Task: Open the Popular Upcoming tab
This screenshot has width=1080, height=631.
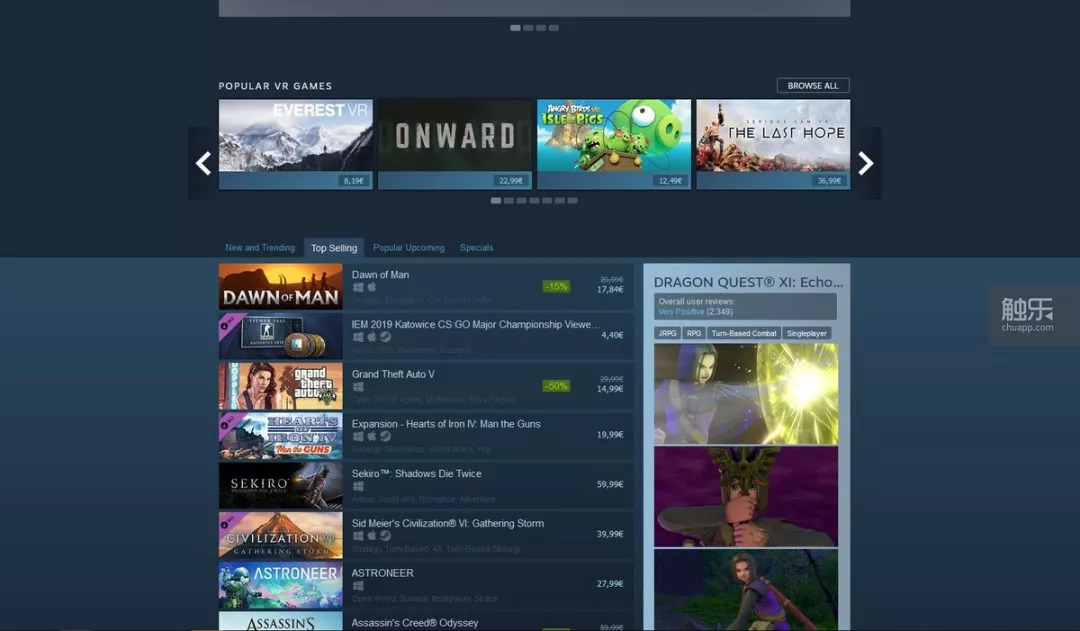Action: (x=408, y=247)
